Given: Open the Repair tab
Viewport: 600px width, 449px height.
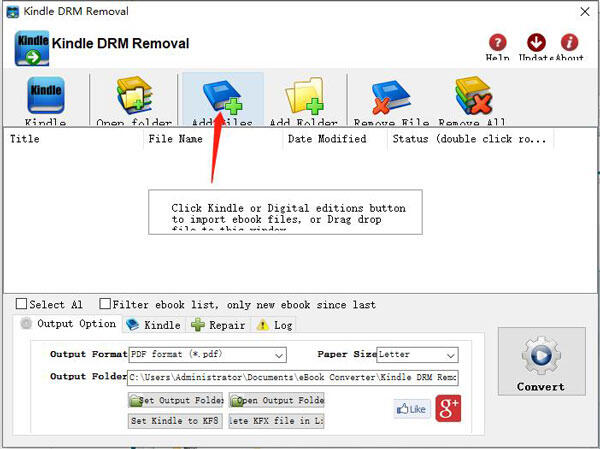Looking at the screenshot, I should [x=218, y=325].
